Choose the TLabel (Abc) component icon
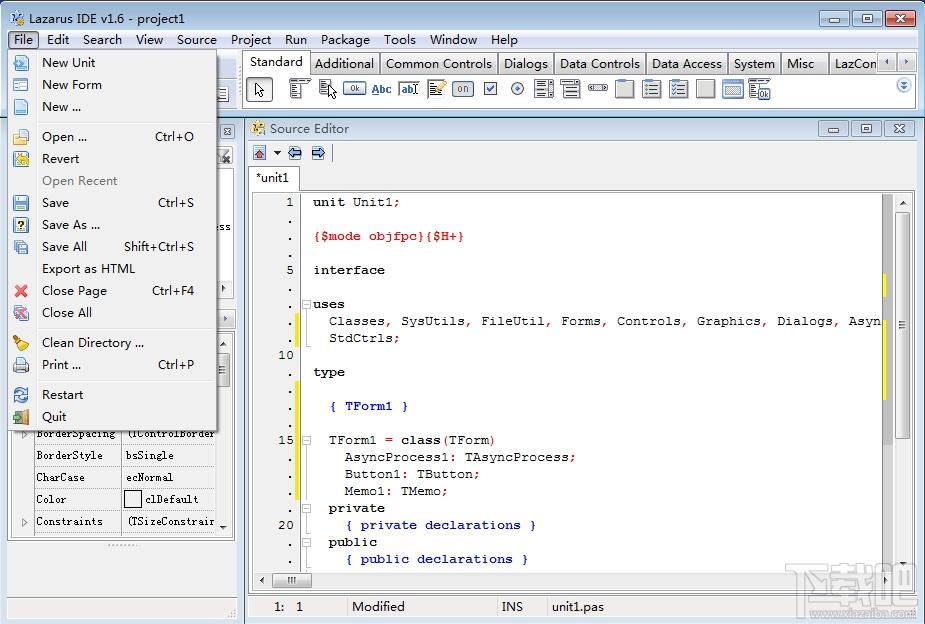The height and width of the screenshot is (624, 925). (x=381, y=89)
